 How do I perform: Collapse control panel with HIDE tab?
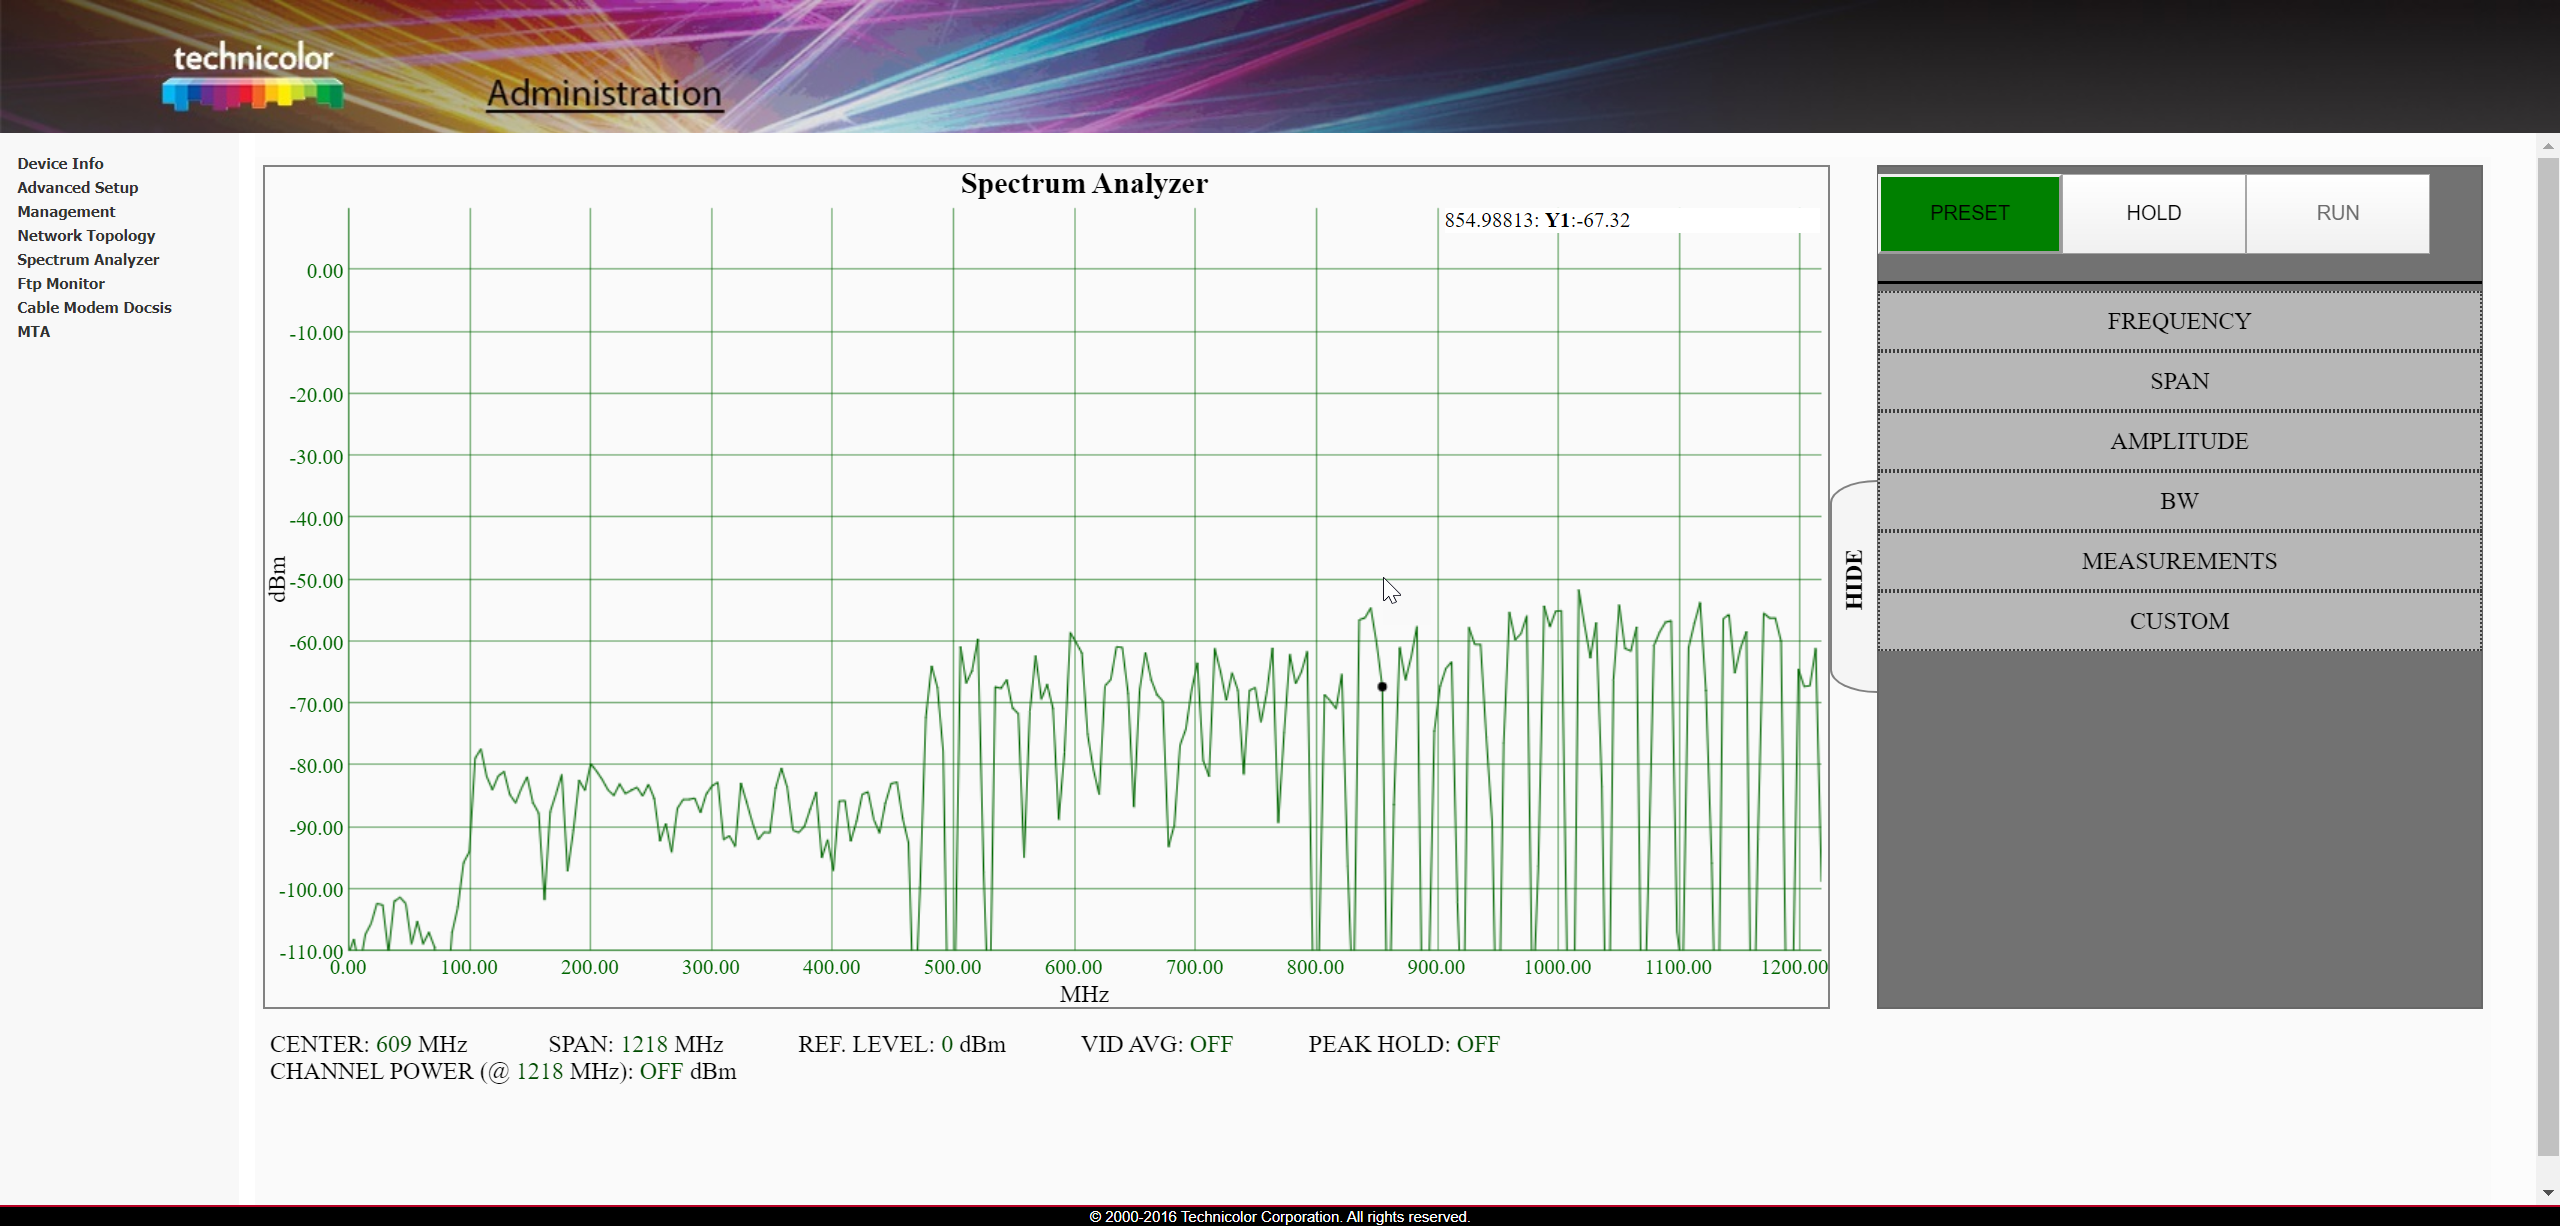(x=1853, y=580)
